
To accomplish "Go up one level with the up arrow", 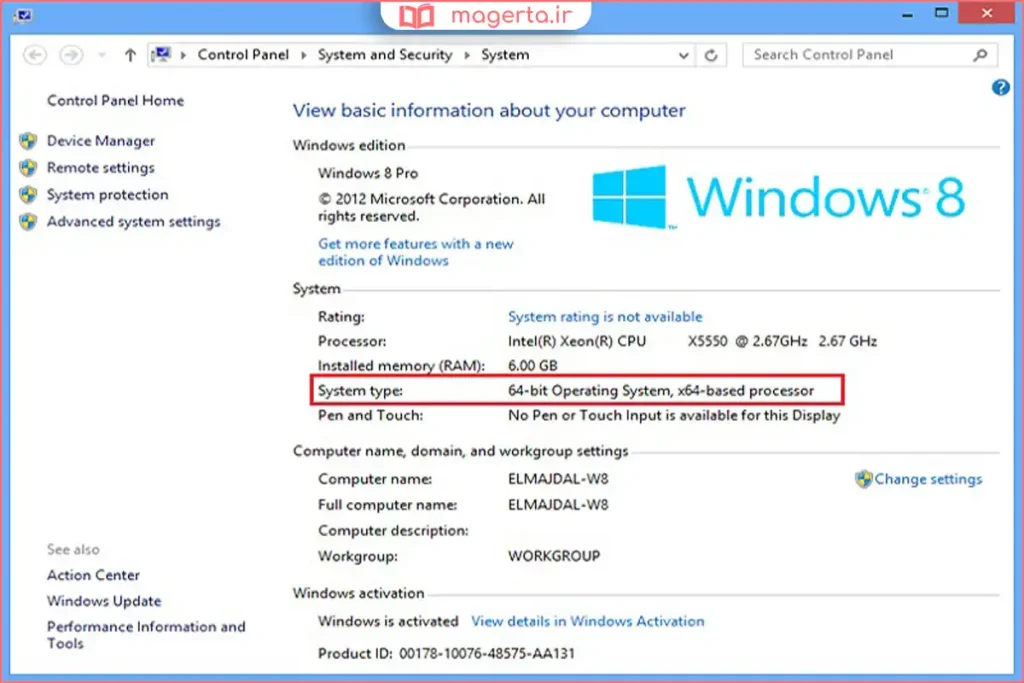I will tap(130, 56).
